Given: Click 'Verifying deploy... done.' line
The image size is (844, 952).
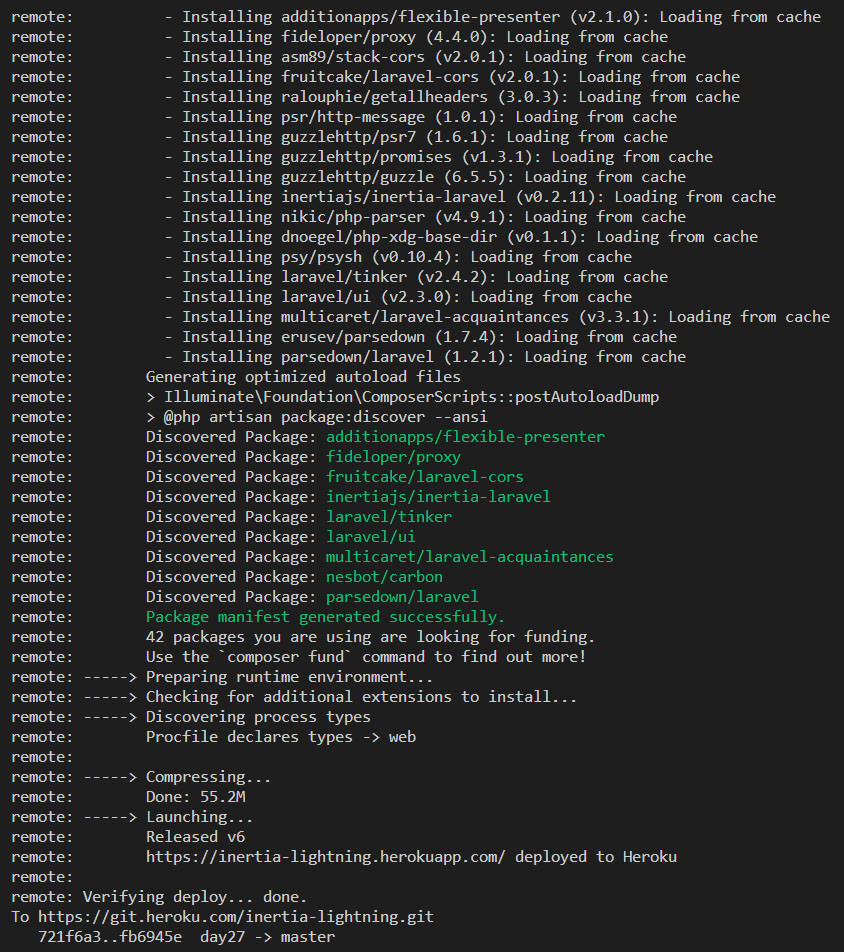Looking at the screenshot, I should coord(195,897).
